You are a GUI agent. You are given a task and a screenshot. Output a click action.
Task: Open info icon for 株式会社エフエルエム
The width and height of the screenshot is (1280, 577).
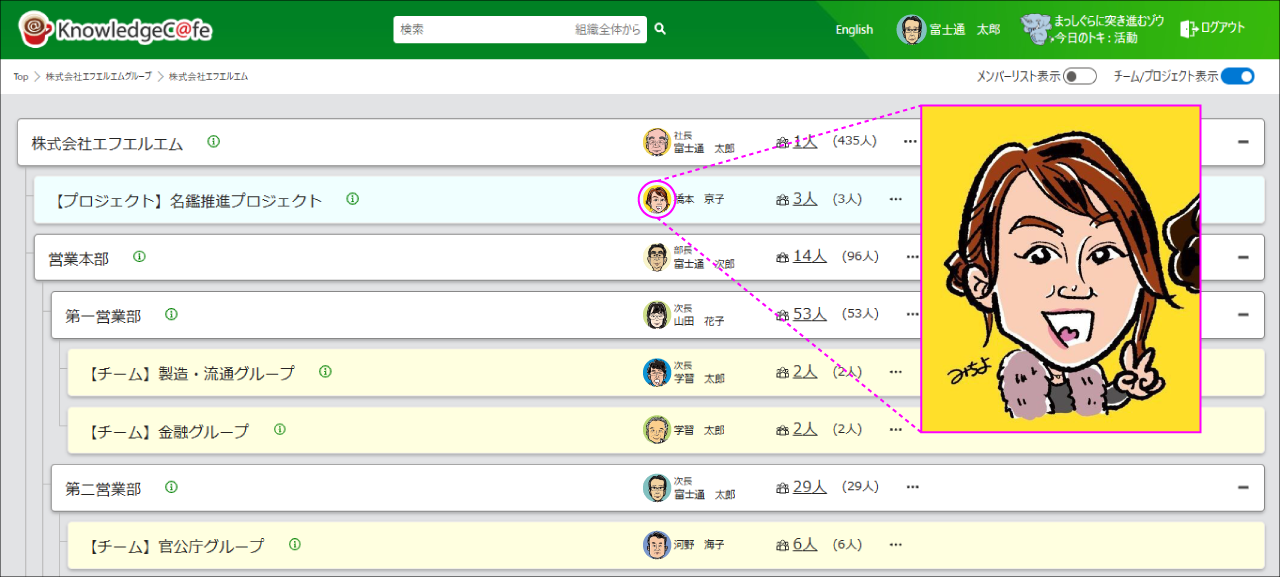213,142
